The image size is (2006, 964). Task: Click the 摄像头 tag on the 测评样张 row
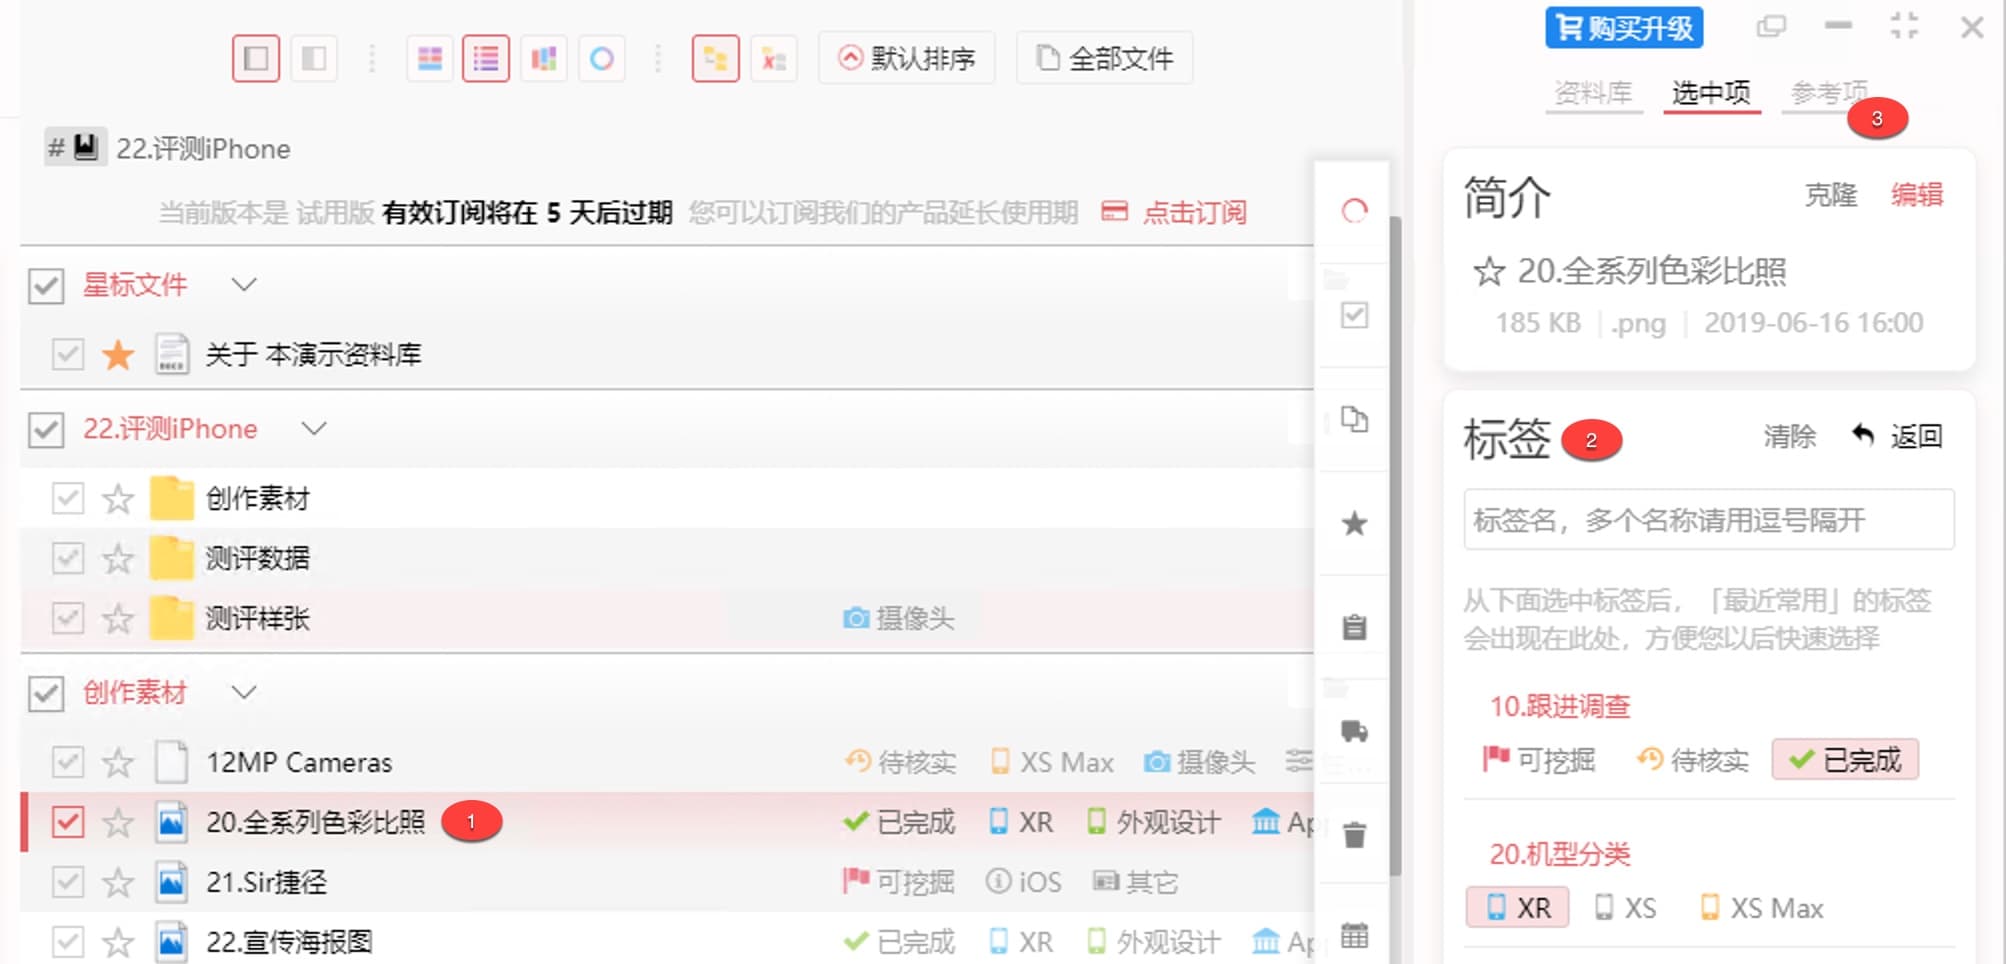coord(899,618)
